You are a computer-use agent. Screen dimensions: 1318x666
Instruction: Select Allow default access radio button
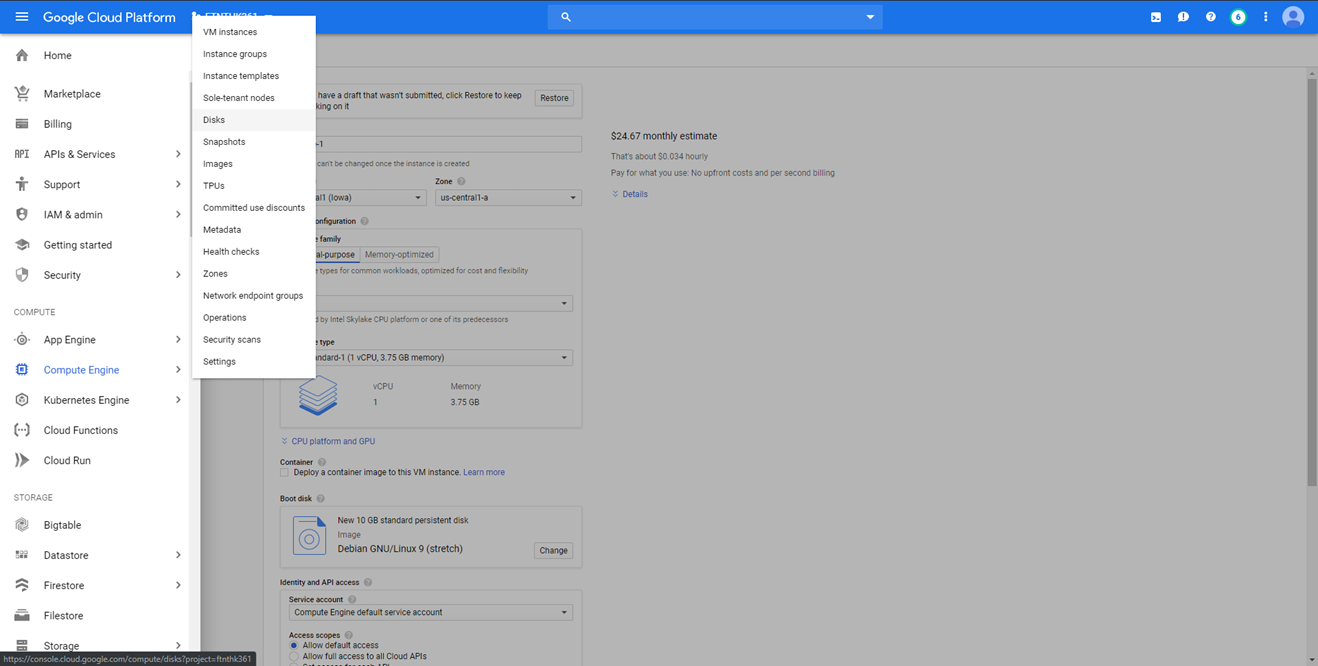[x=294, y=646]
